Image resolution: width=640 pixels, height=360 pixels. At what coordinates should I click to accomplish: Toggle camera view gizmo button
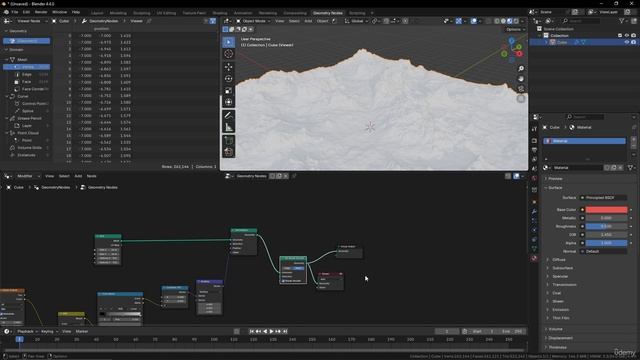(x=521, y=89)
